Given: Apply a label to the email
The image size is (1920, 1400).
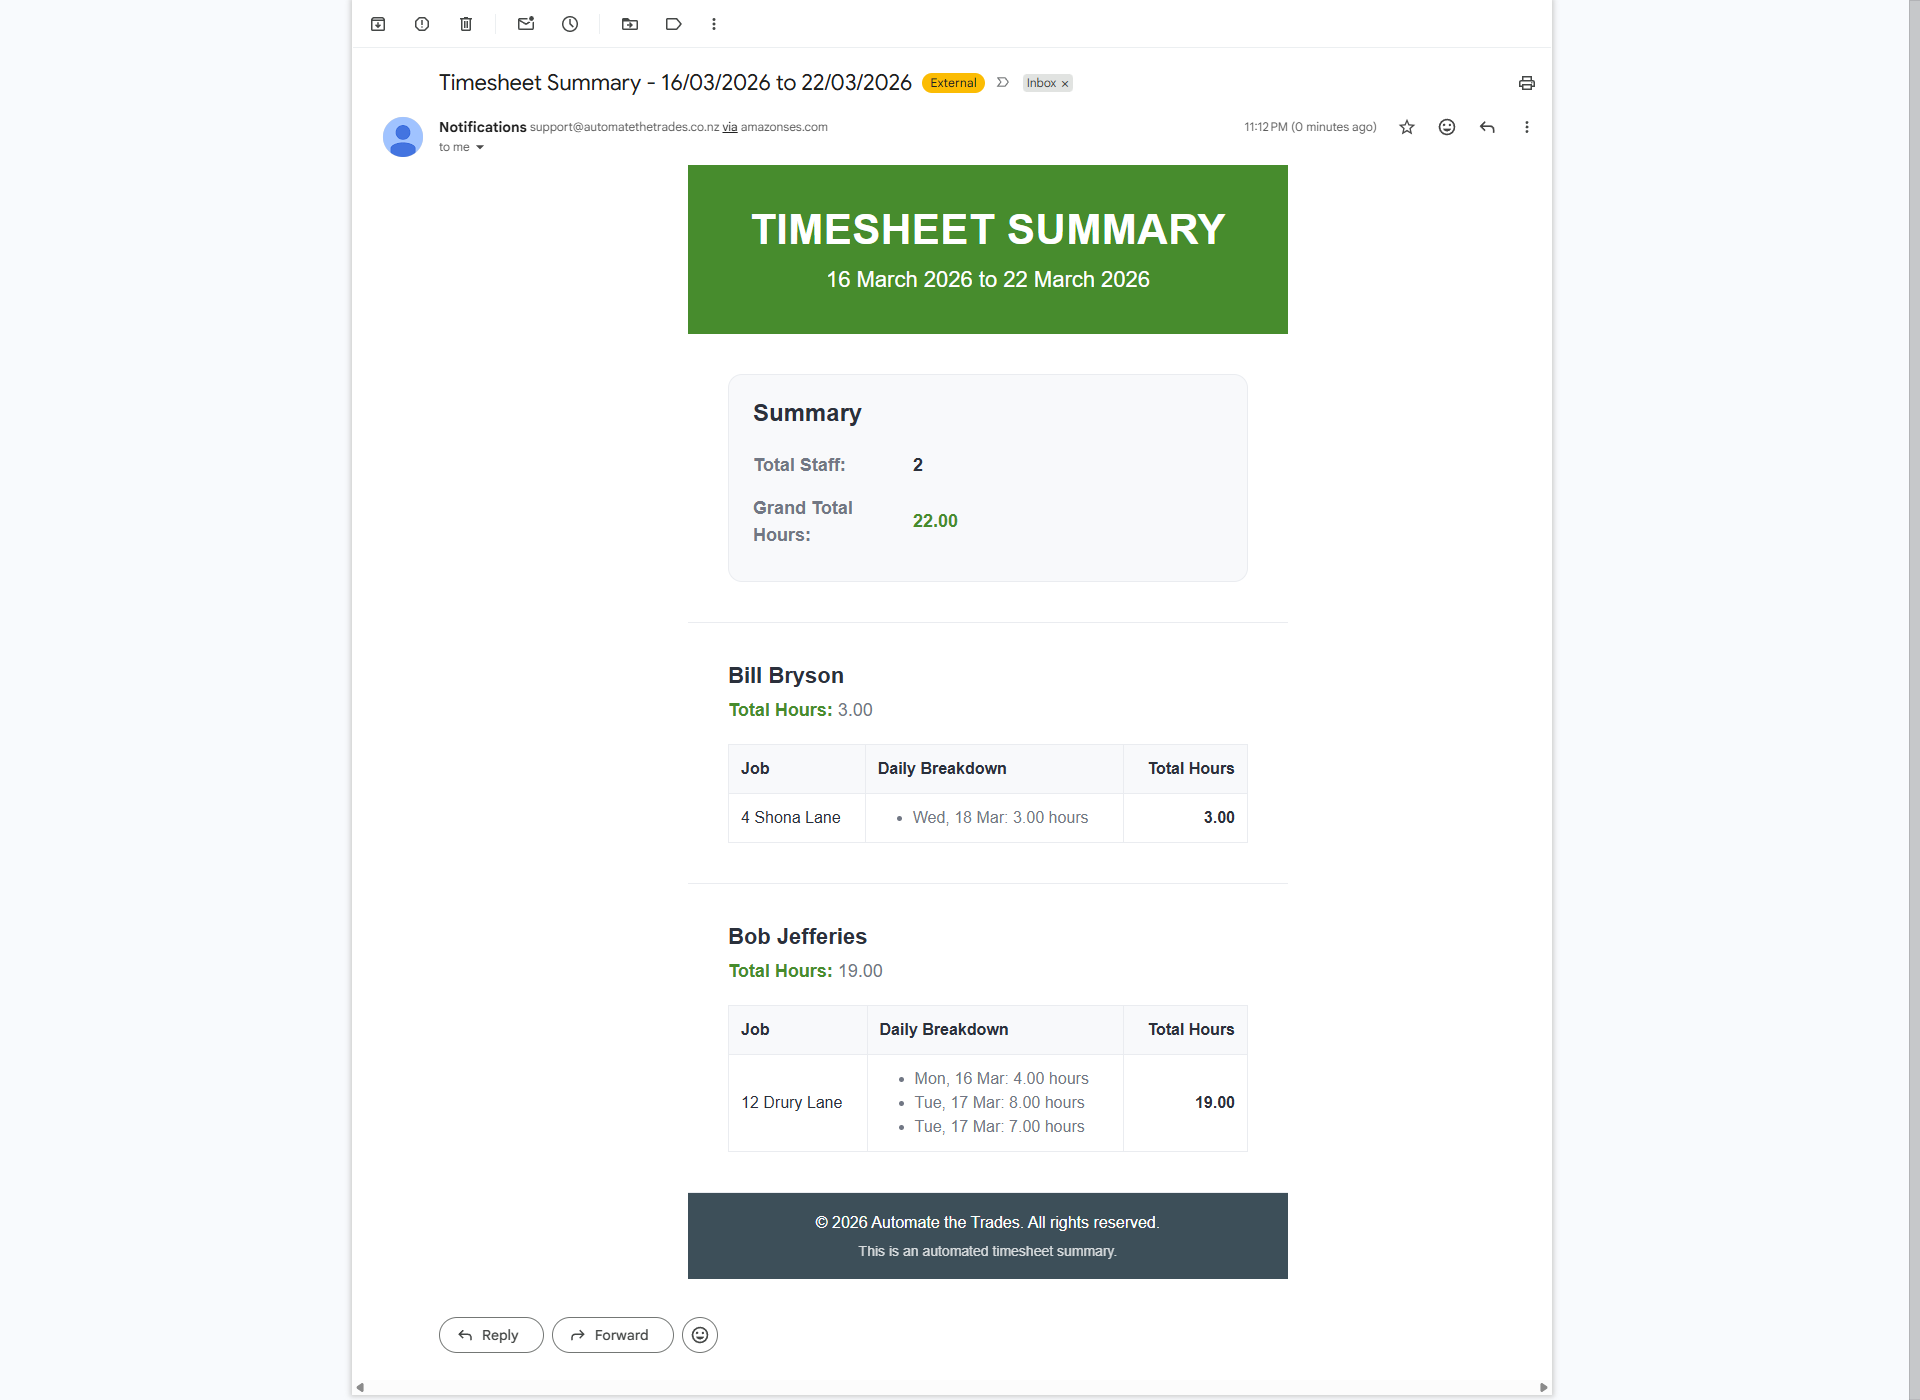Looking at the screenshot, I should 673,23.
